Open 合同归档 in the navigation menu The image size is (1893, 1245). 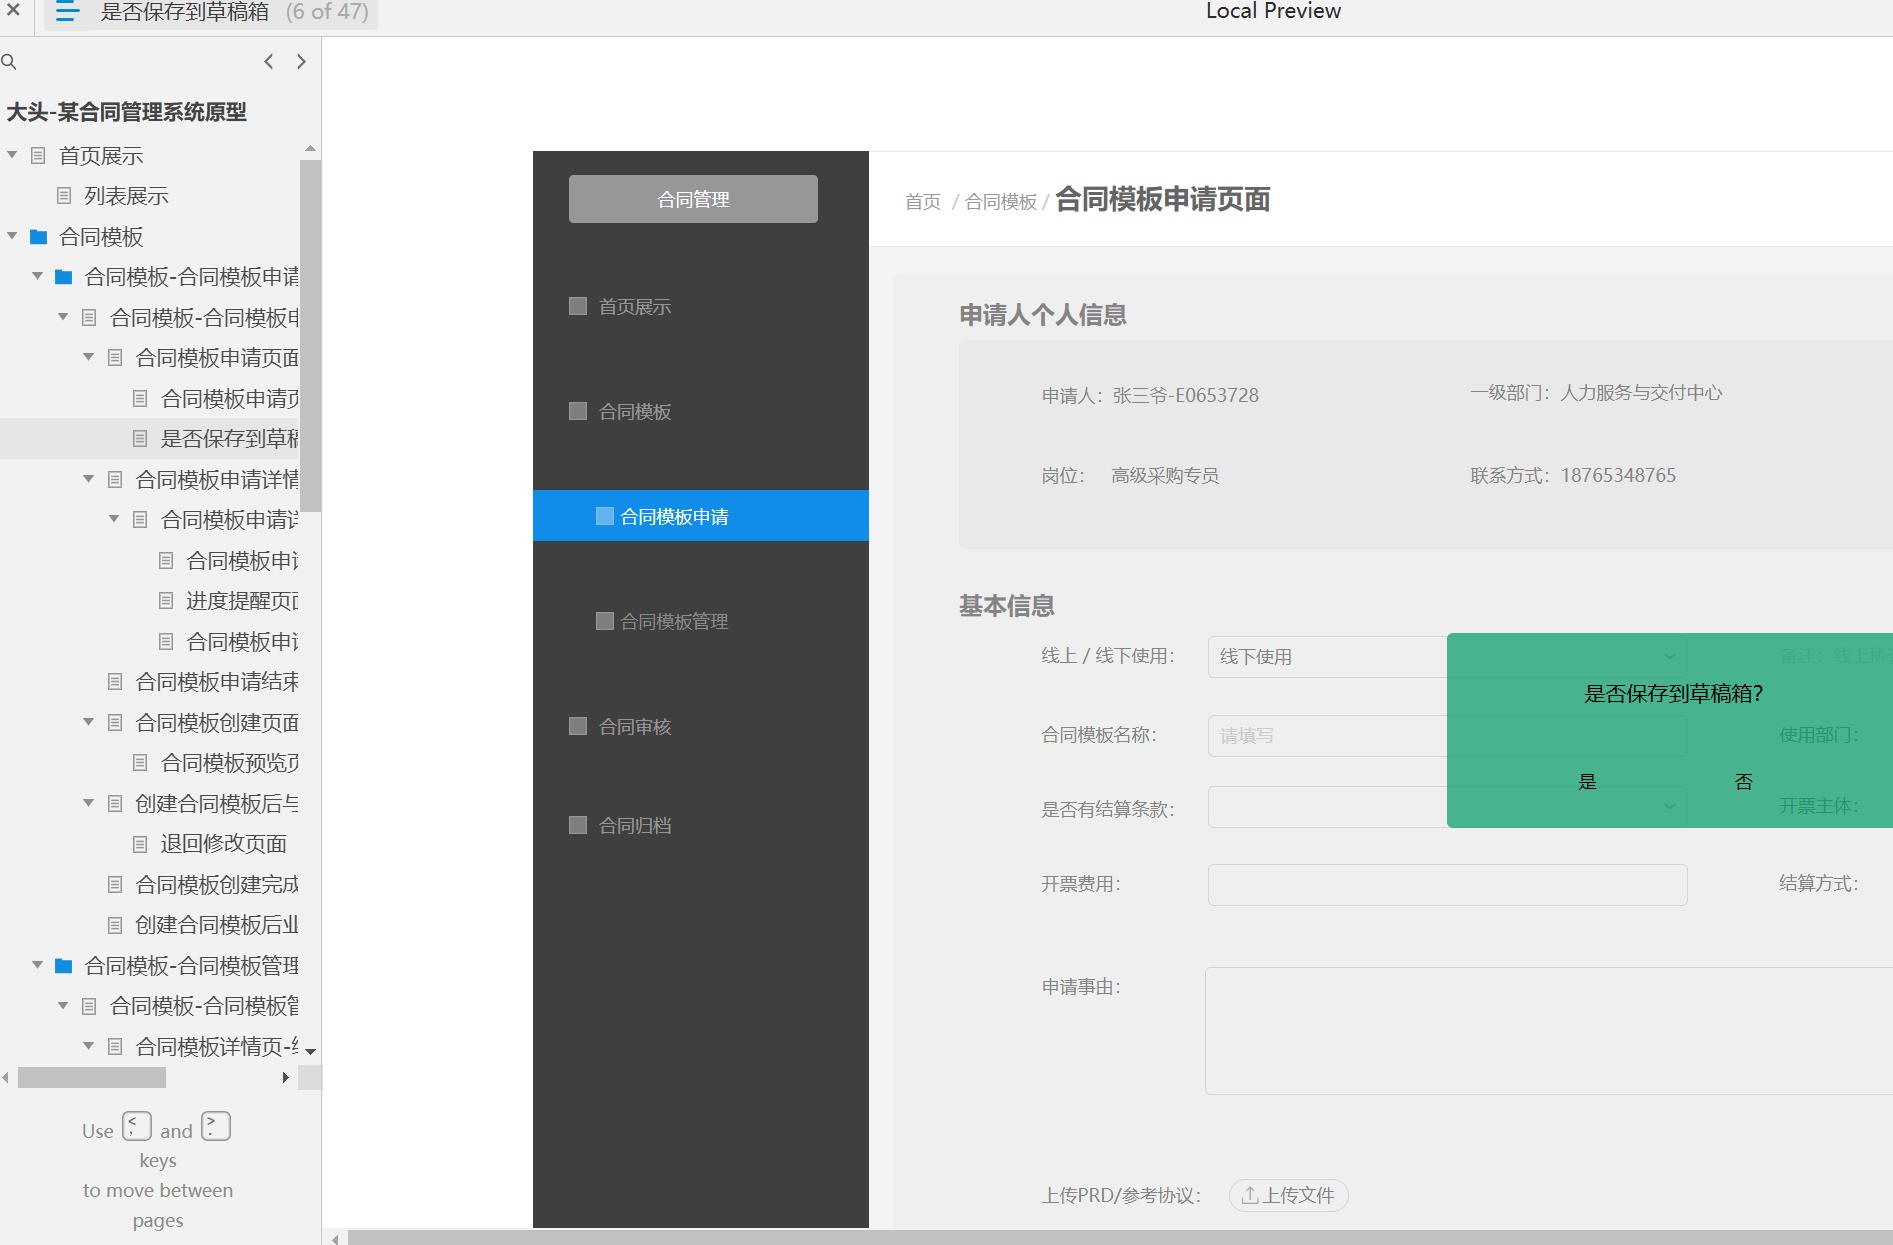(x=634, y=826)
